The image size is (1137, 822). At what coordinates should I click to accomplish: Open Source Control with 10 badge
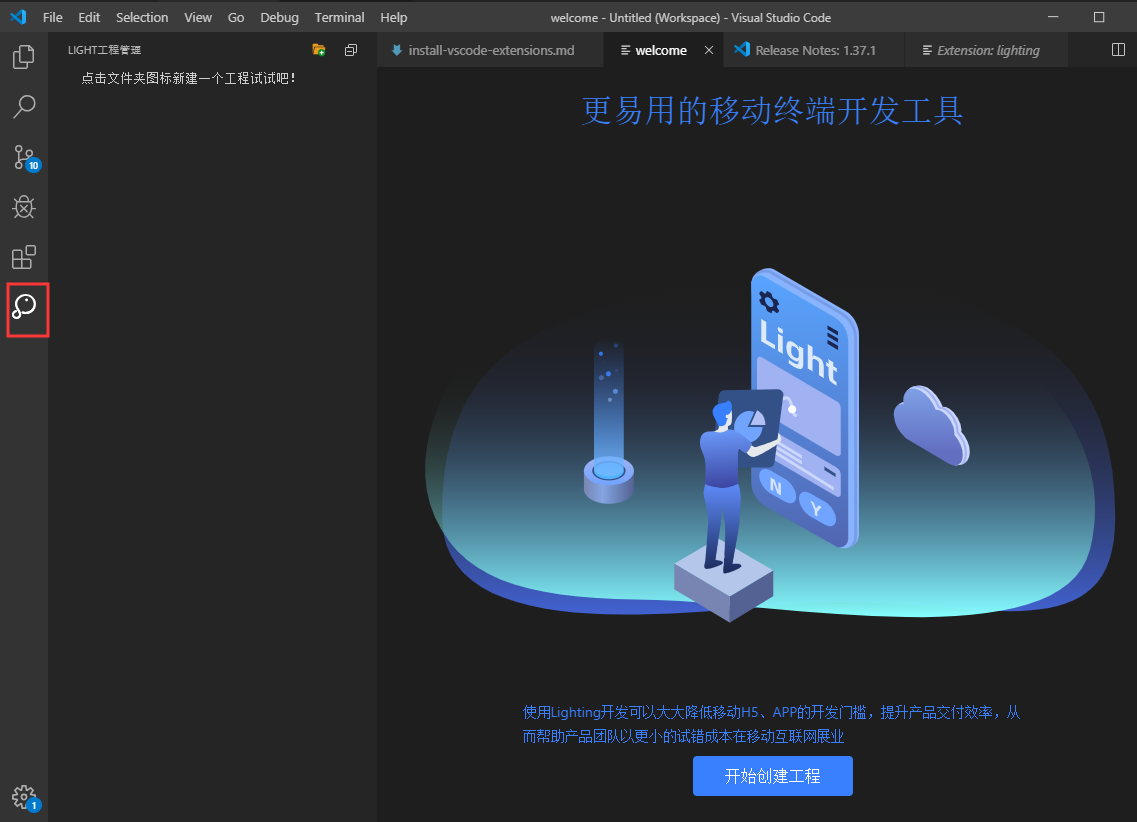pyautogui.click(x=24, y=157)
